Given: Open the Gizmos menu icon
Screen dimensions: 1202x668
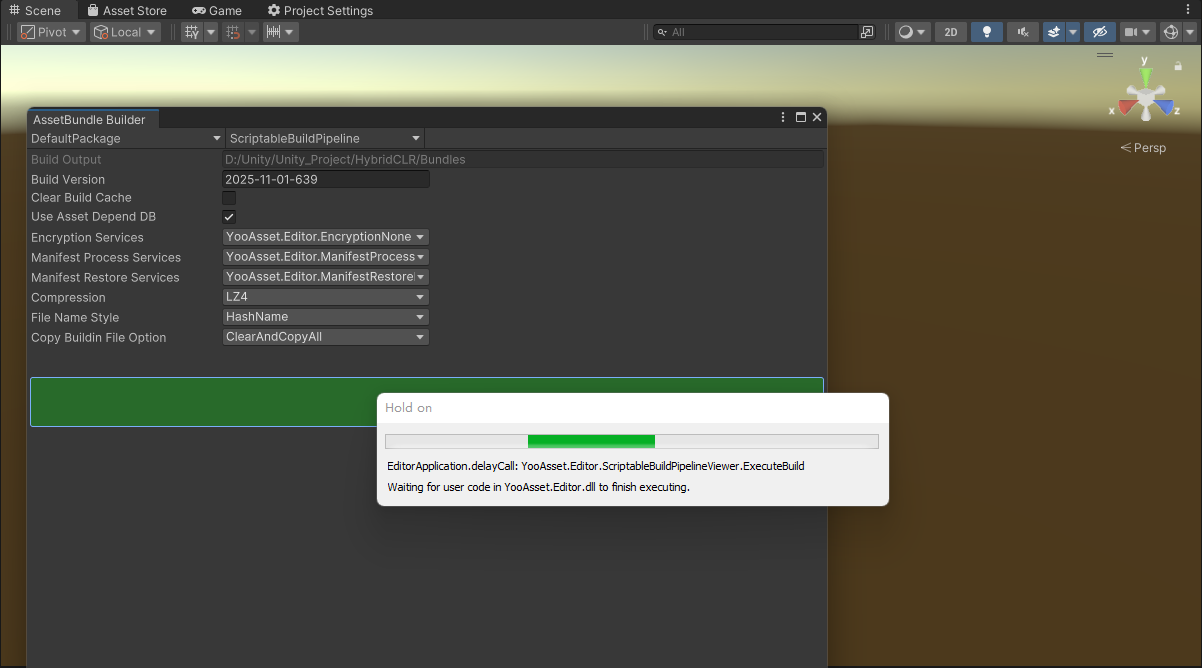Looking at the screenshot, I should pos(1171,32).
